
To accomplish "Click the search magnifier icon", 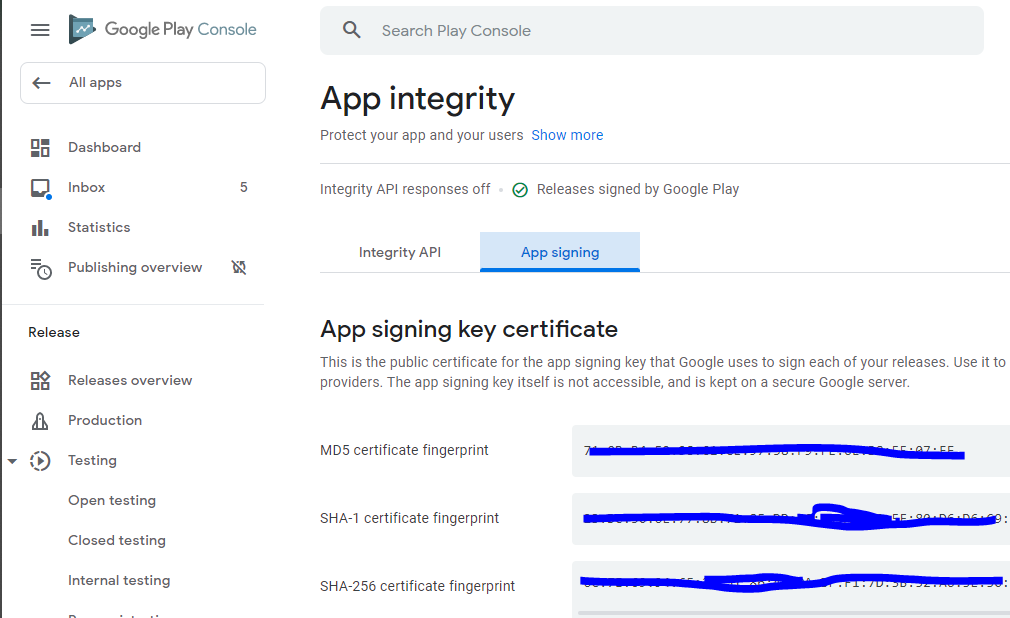I will tap(351, 30).
